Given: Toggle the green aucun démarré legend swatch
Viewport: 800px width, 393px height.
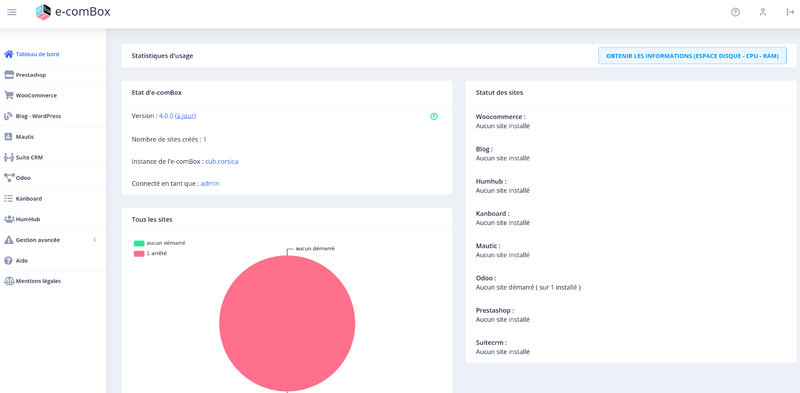Looking at the screenshot, I should (139, 243).
